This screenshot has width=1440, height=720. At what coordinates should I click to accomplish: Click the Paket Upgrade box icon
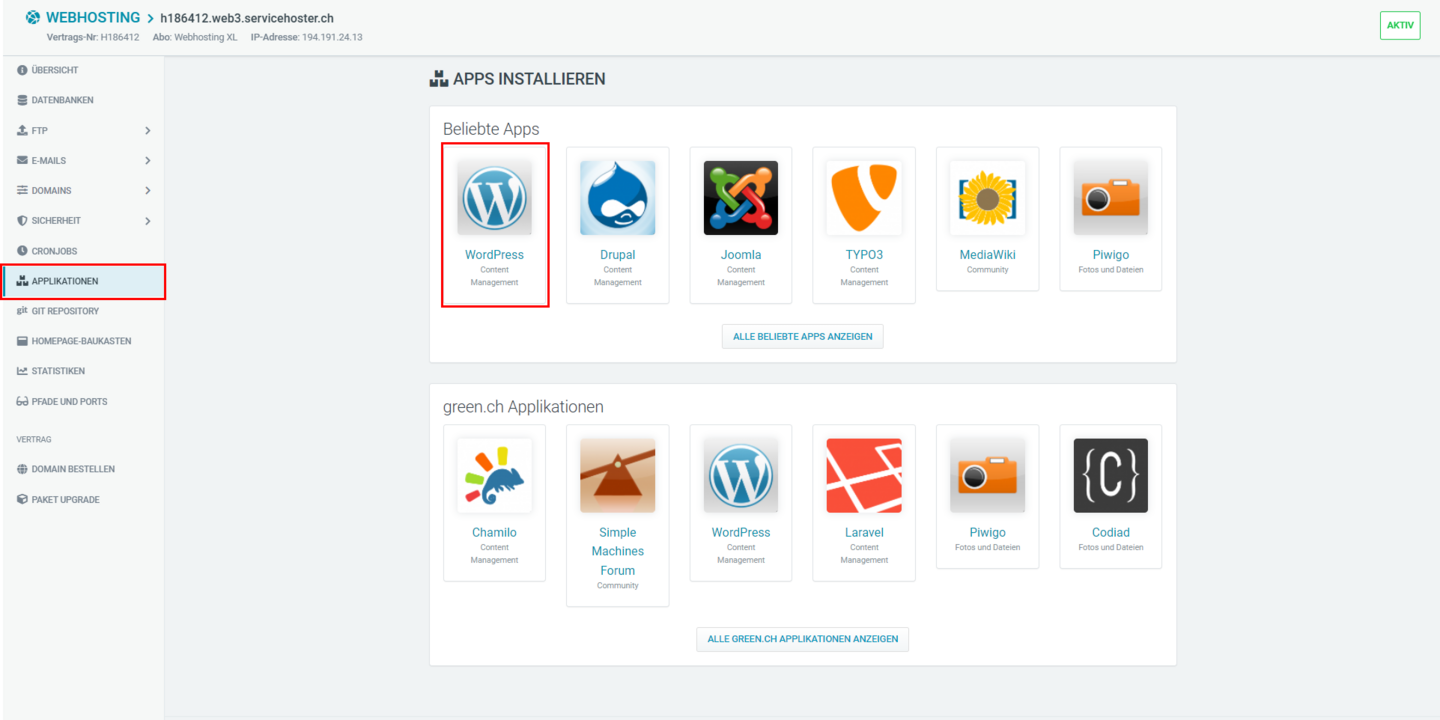click(x=22, y=499)
